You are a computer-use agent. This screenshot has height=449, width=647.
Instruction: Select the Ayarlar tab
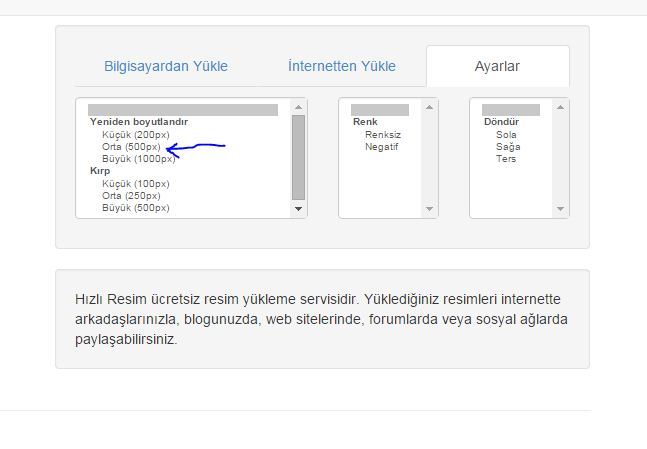498,66
